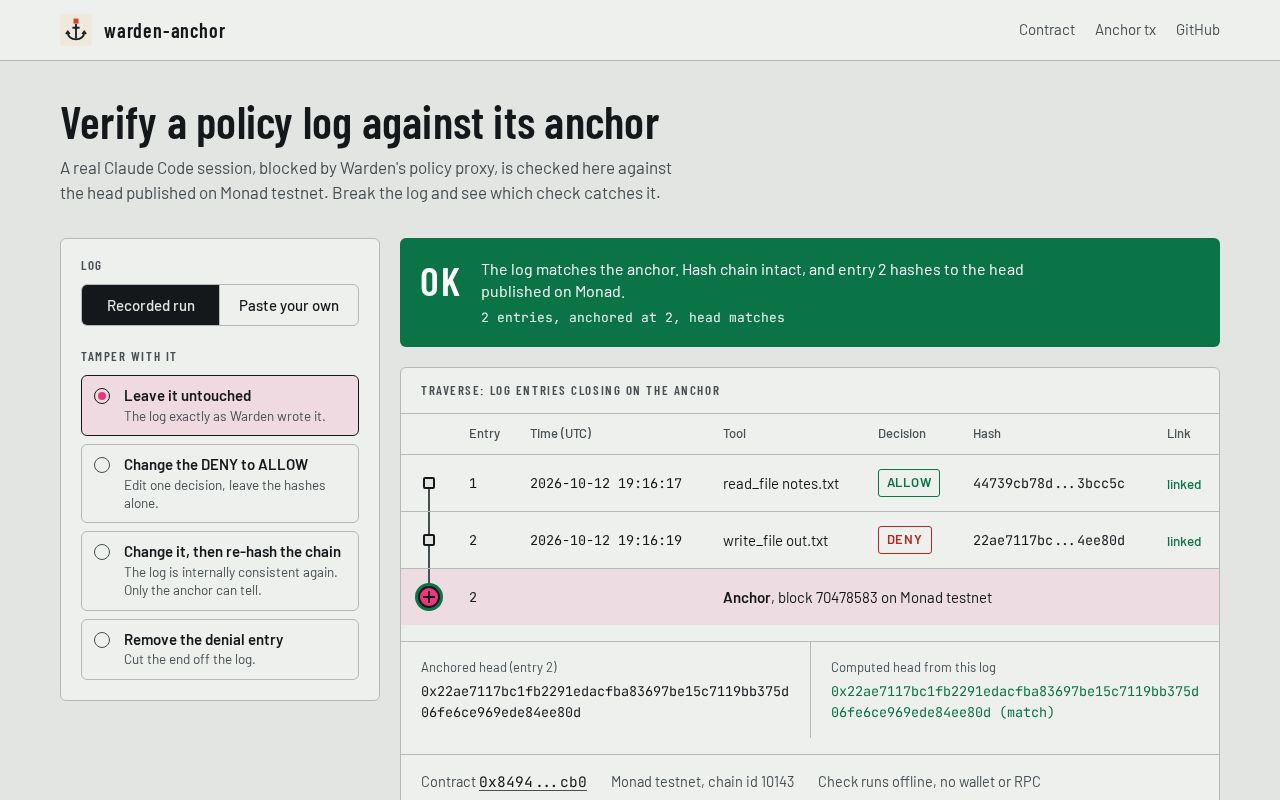
Task: Click the green OK status label
Action: (x=440, y=283)
